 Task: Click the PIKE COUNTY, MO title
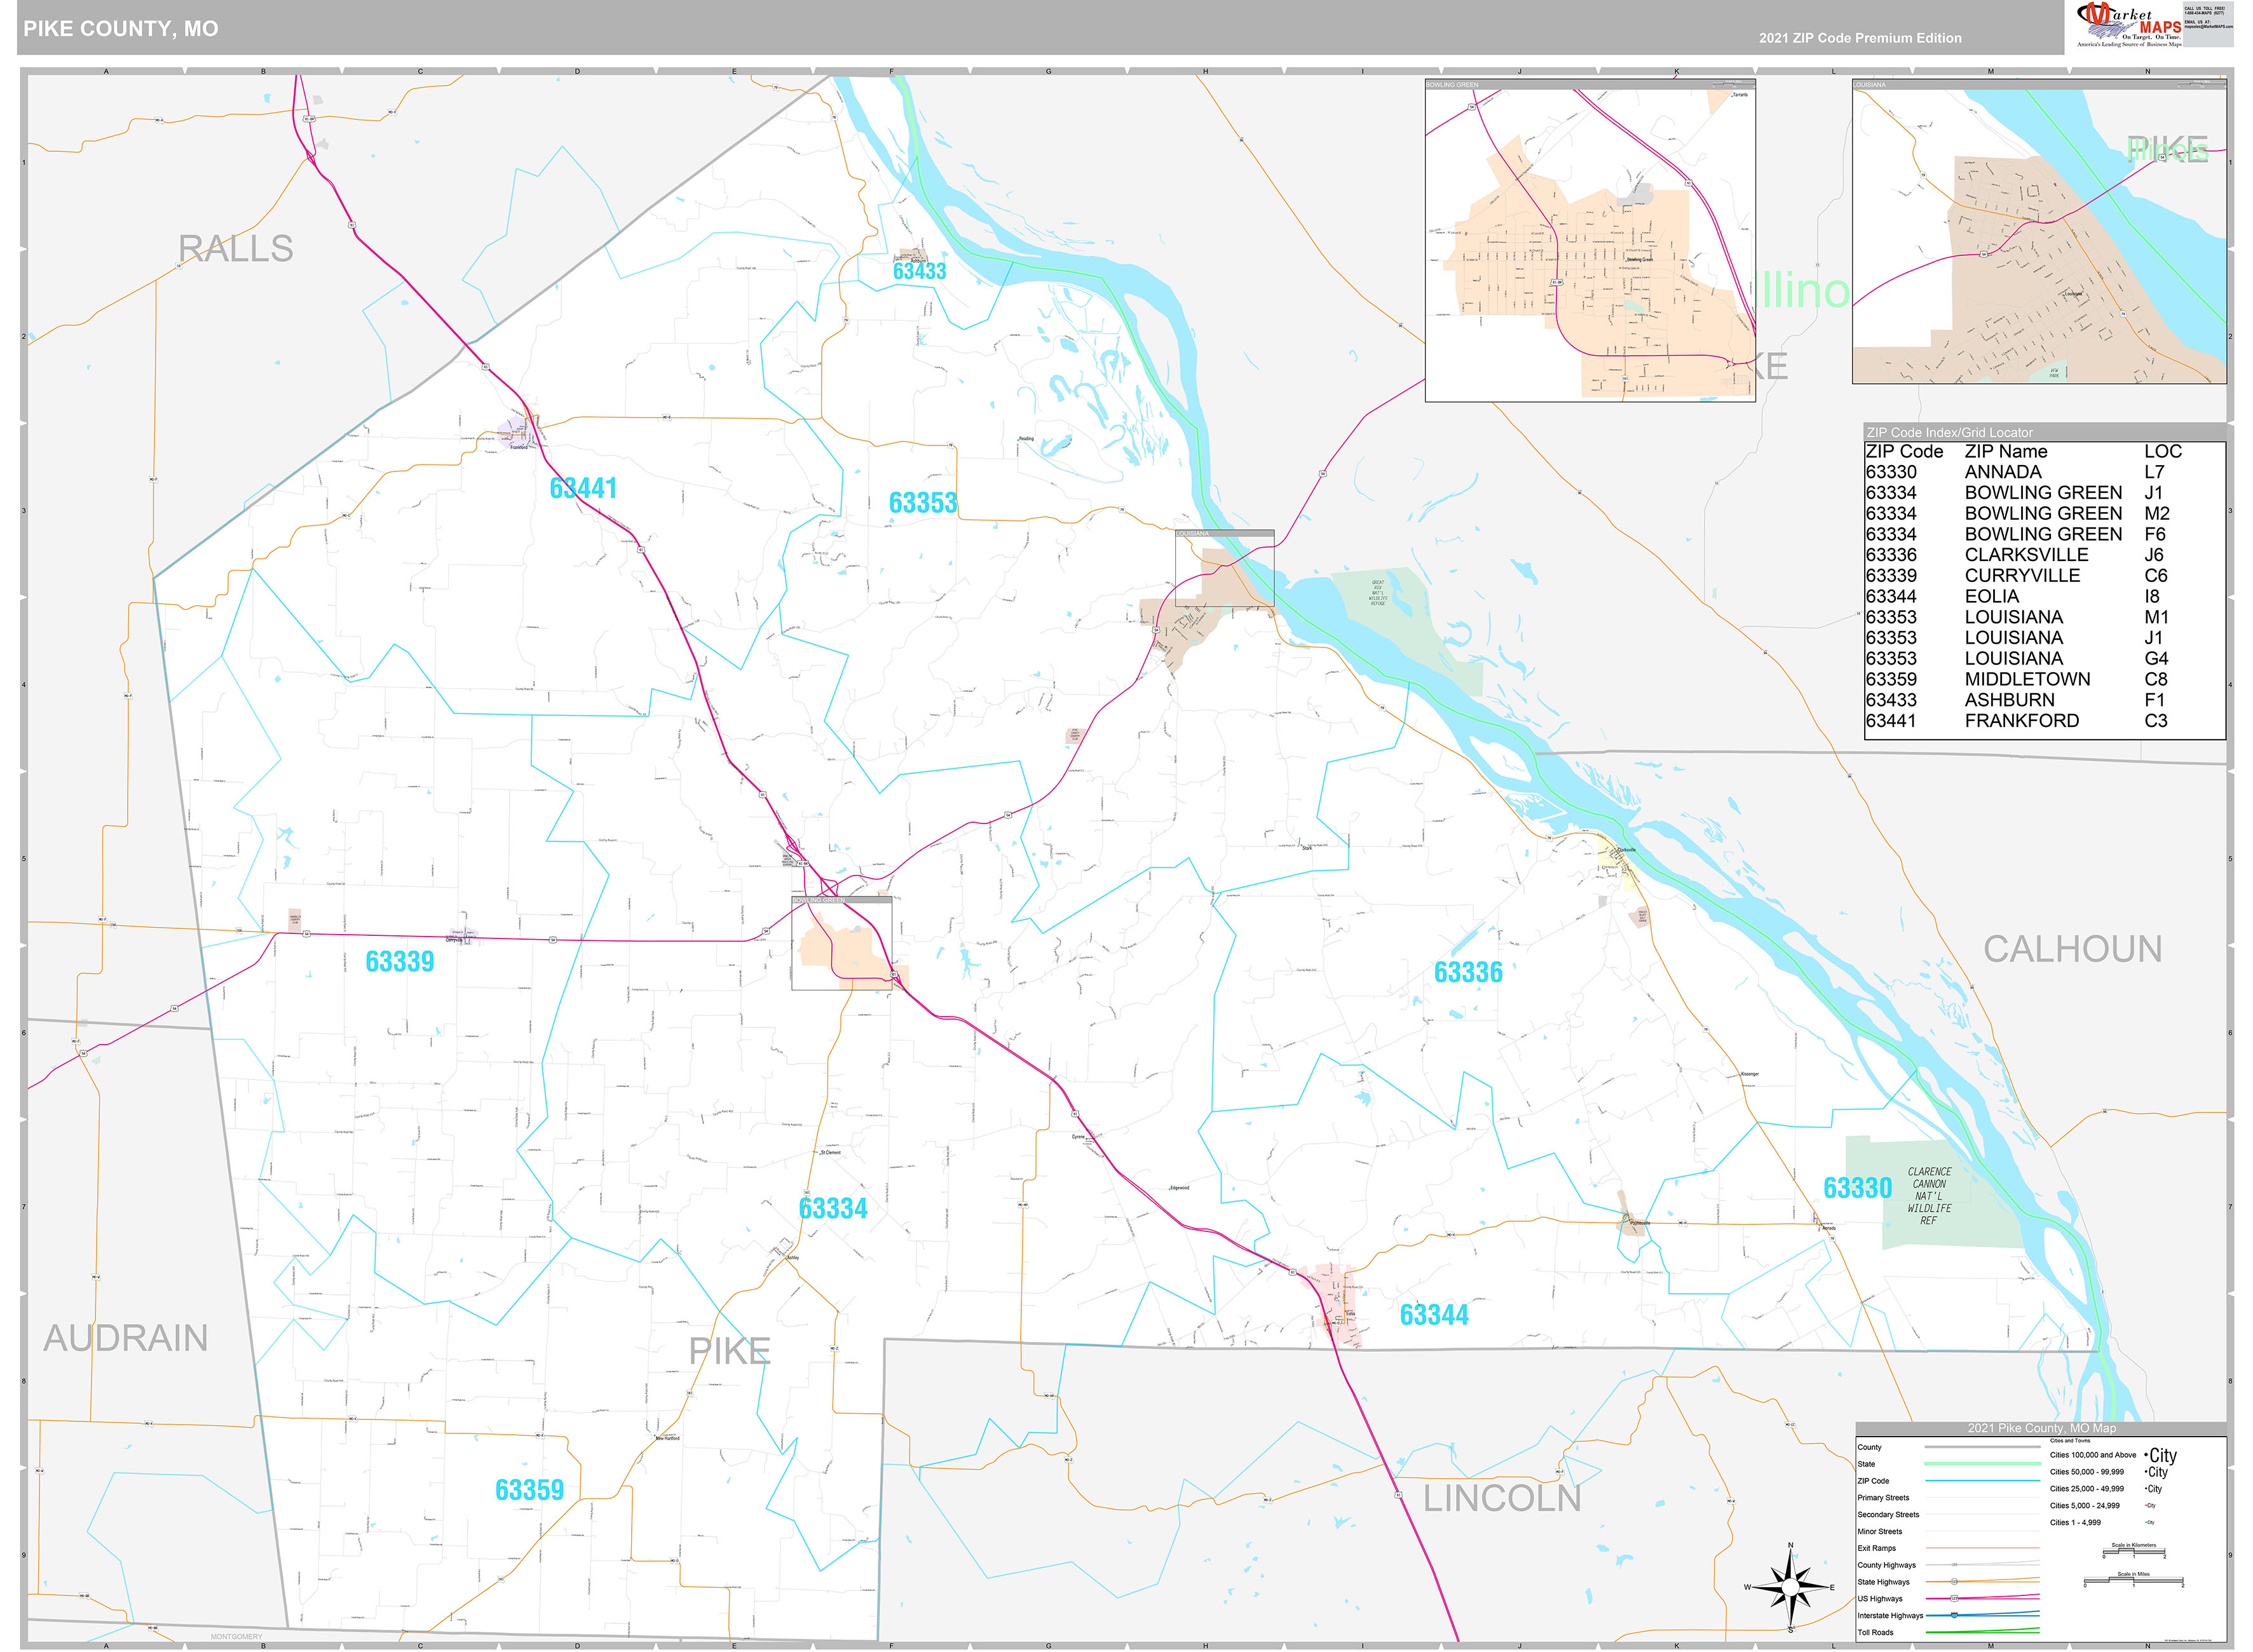(x=121, y=29)
